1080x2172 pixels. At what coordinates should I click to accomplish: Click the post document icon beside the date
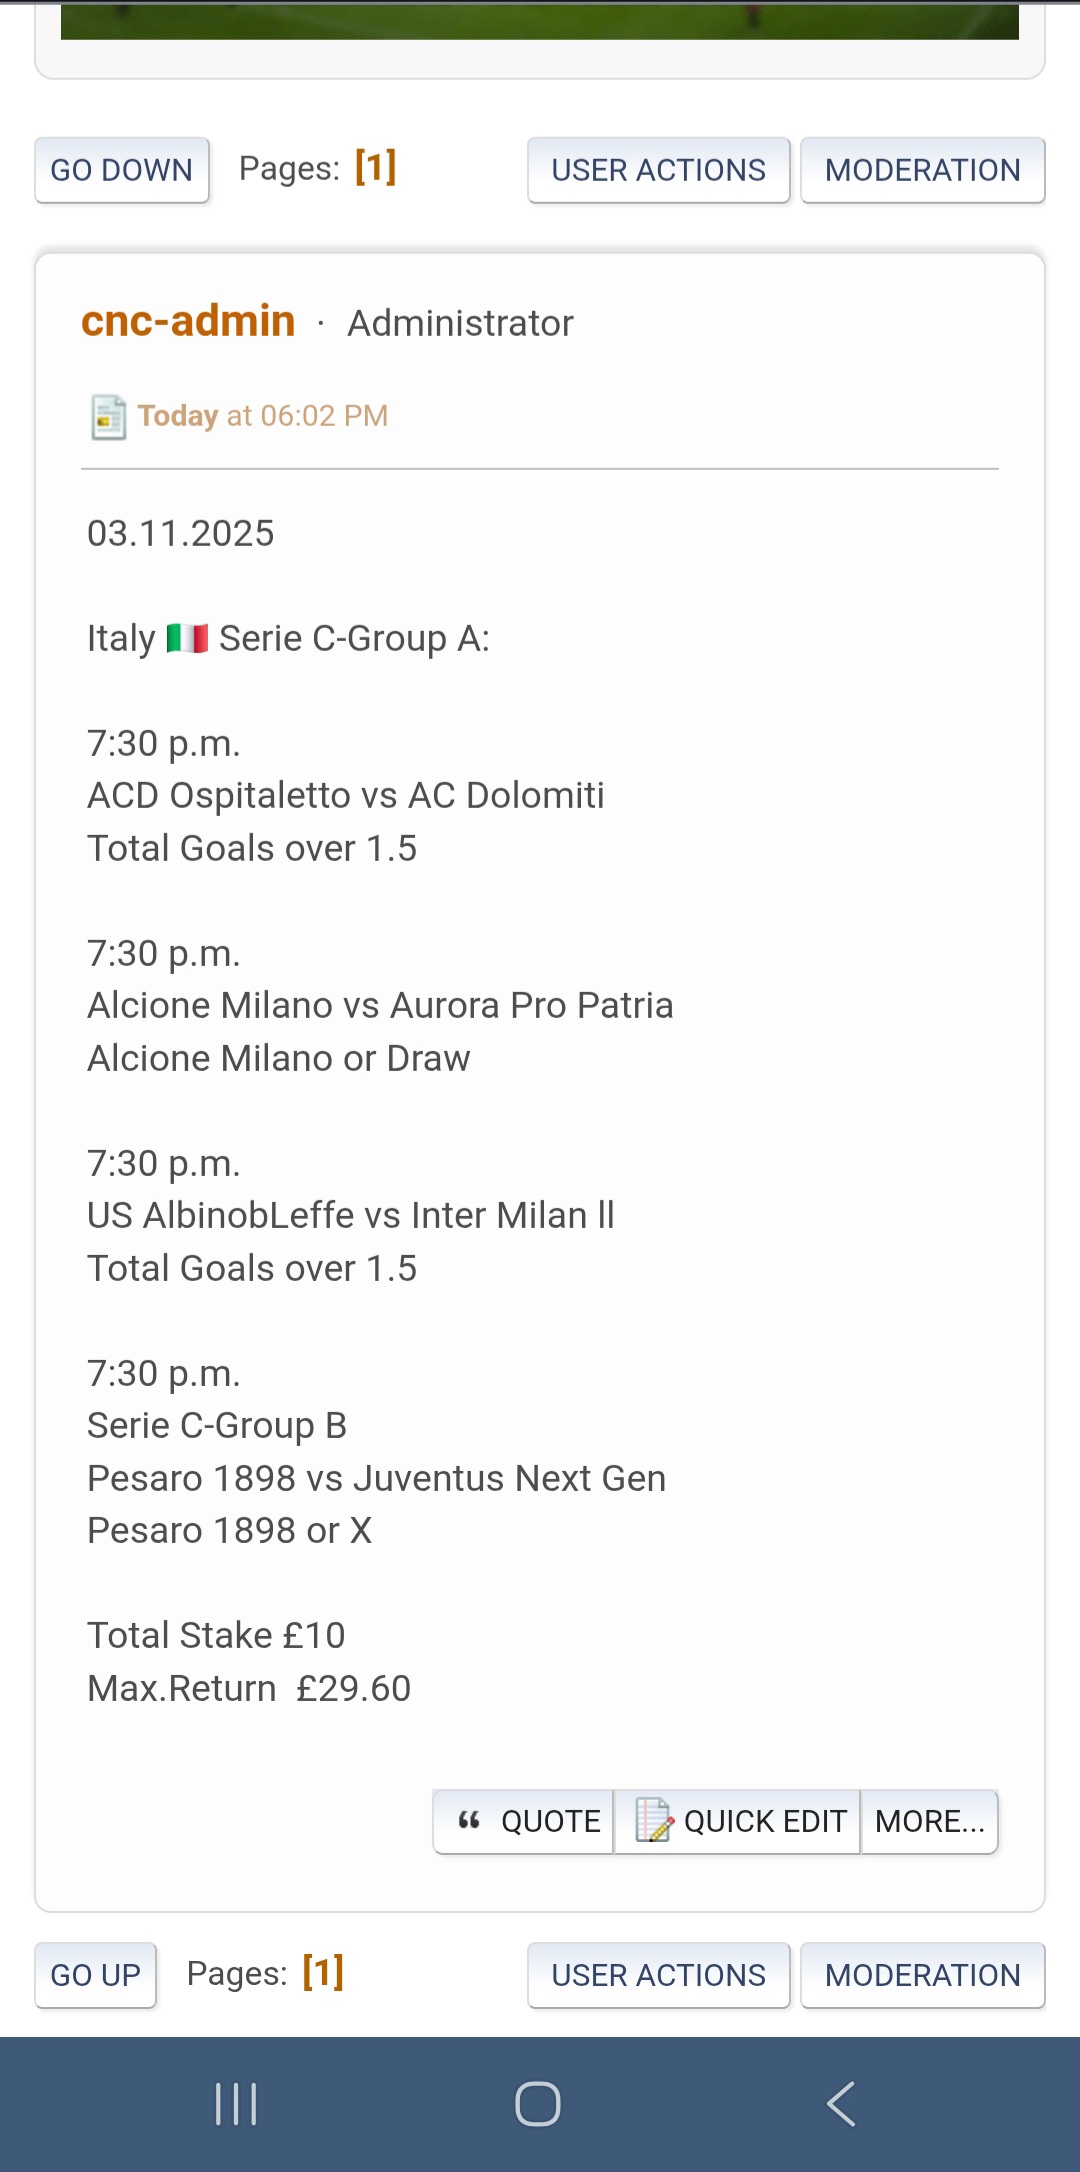click(x=108, y=416)
